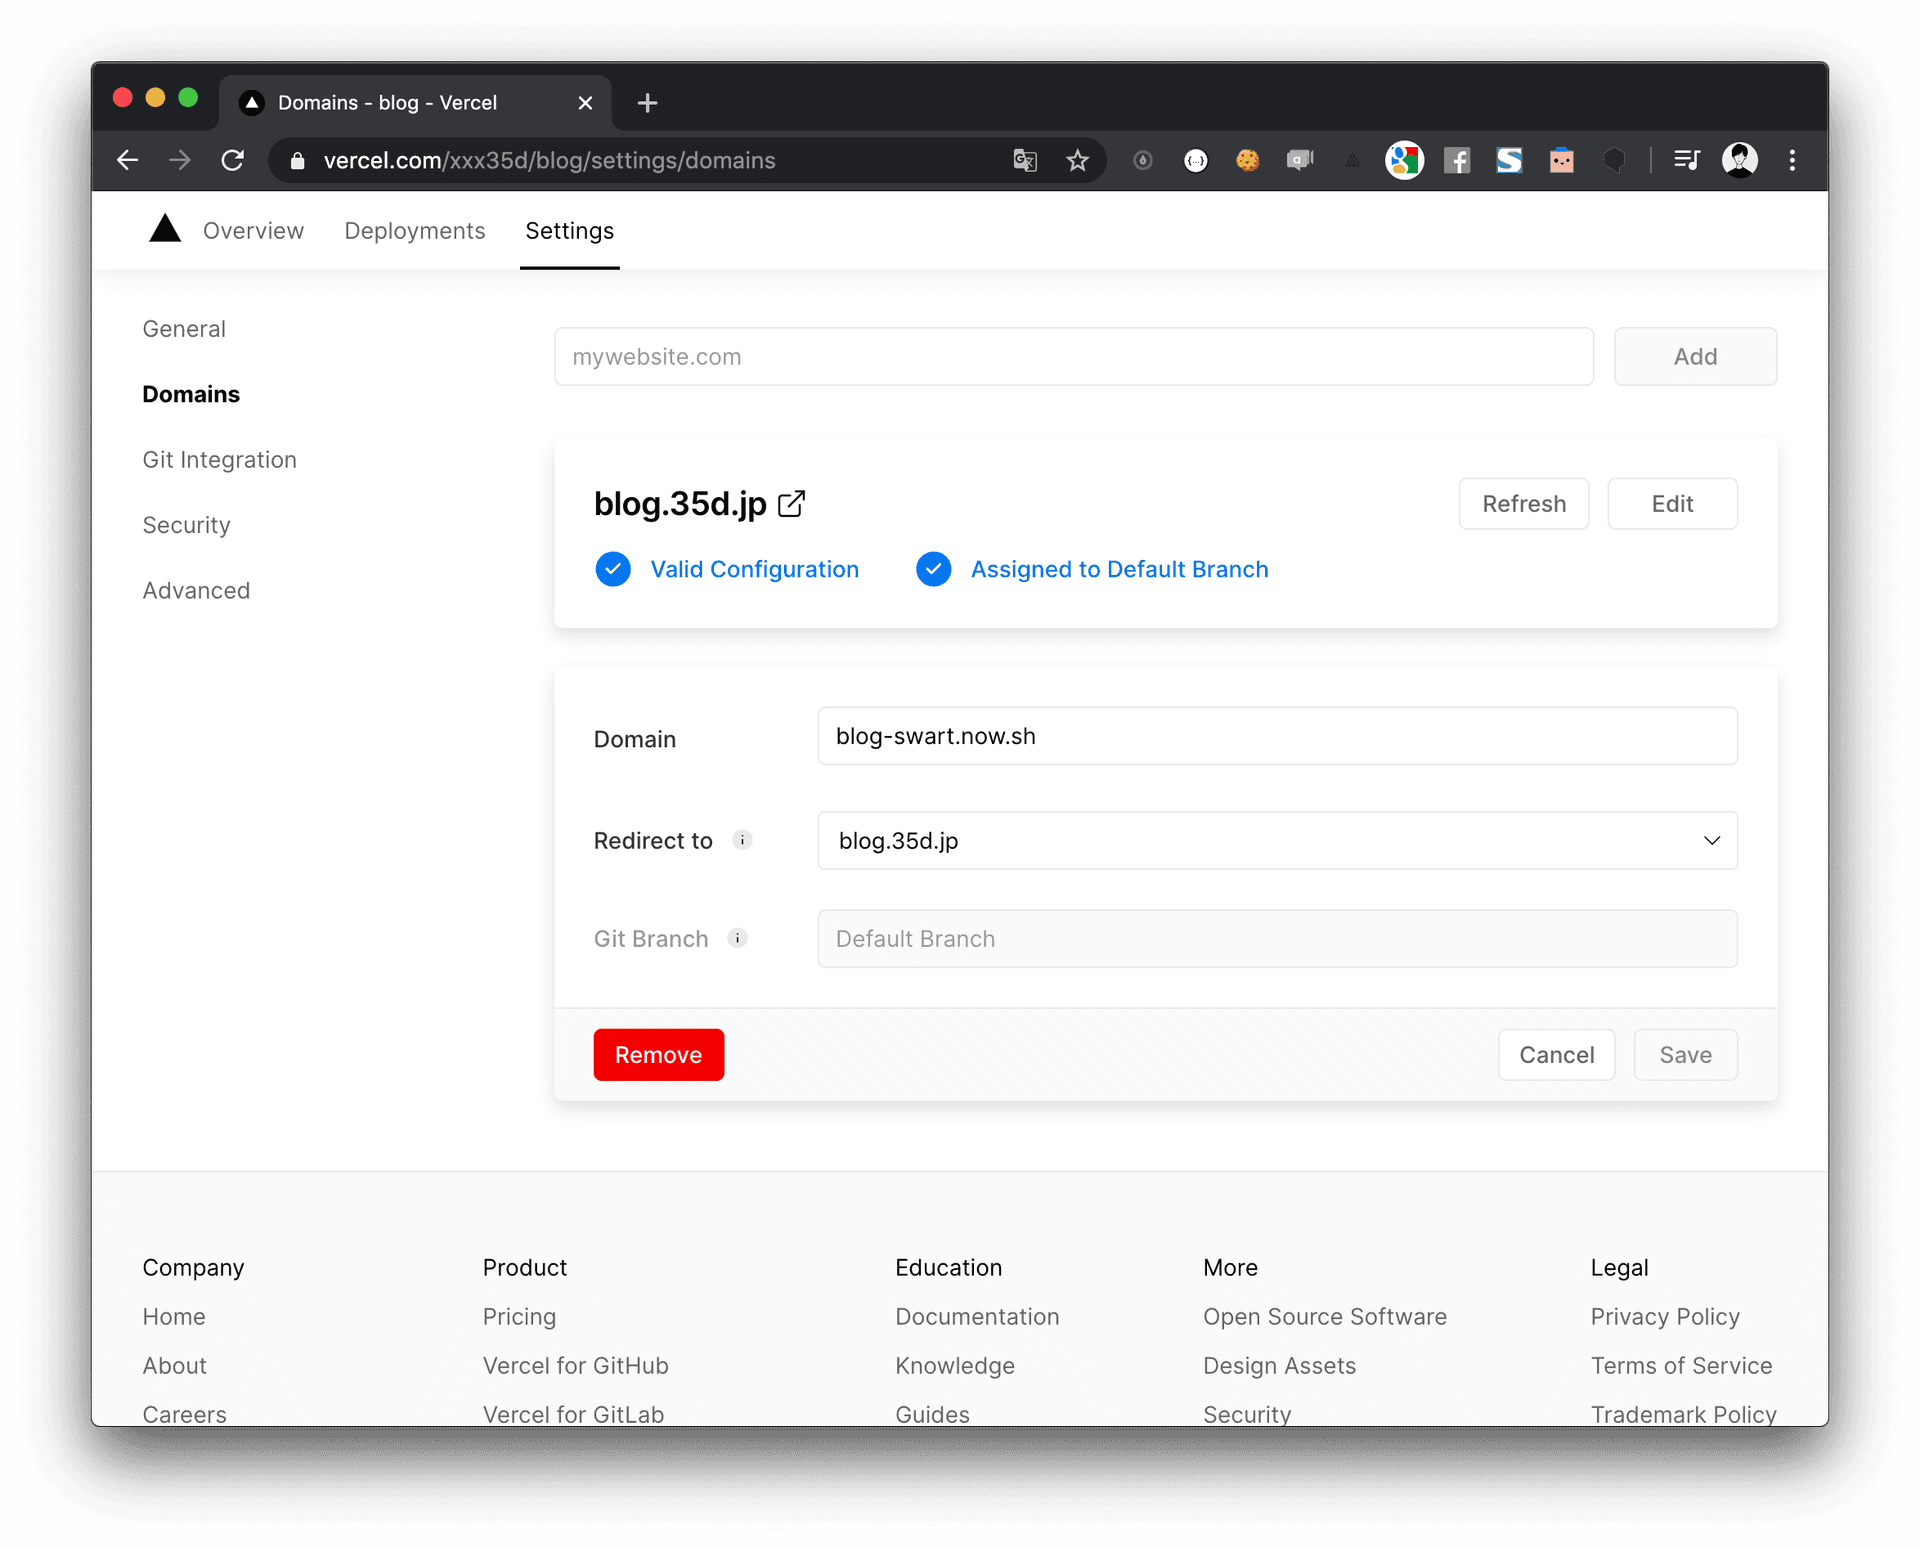Open Advanced settings in sidebar
The width and height of the screenshot is (1920, 1547).
point(196,591)
